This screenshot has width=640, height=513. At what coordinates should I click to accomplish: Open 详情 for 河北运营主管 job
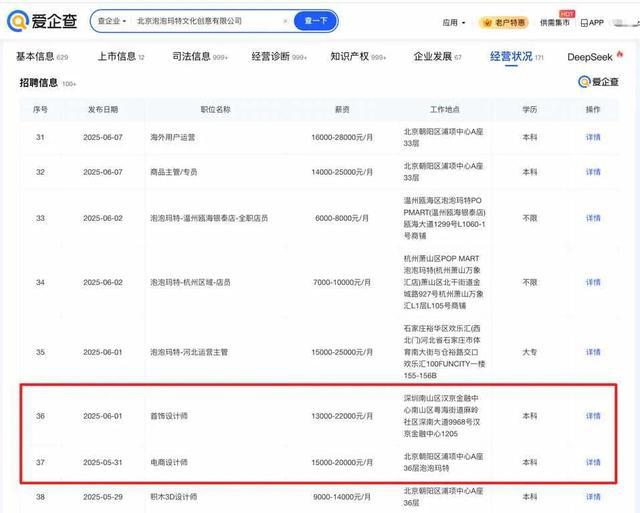click(593, 352)
